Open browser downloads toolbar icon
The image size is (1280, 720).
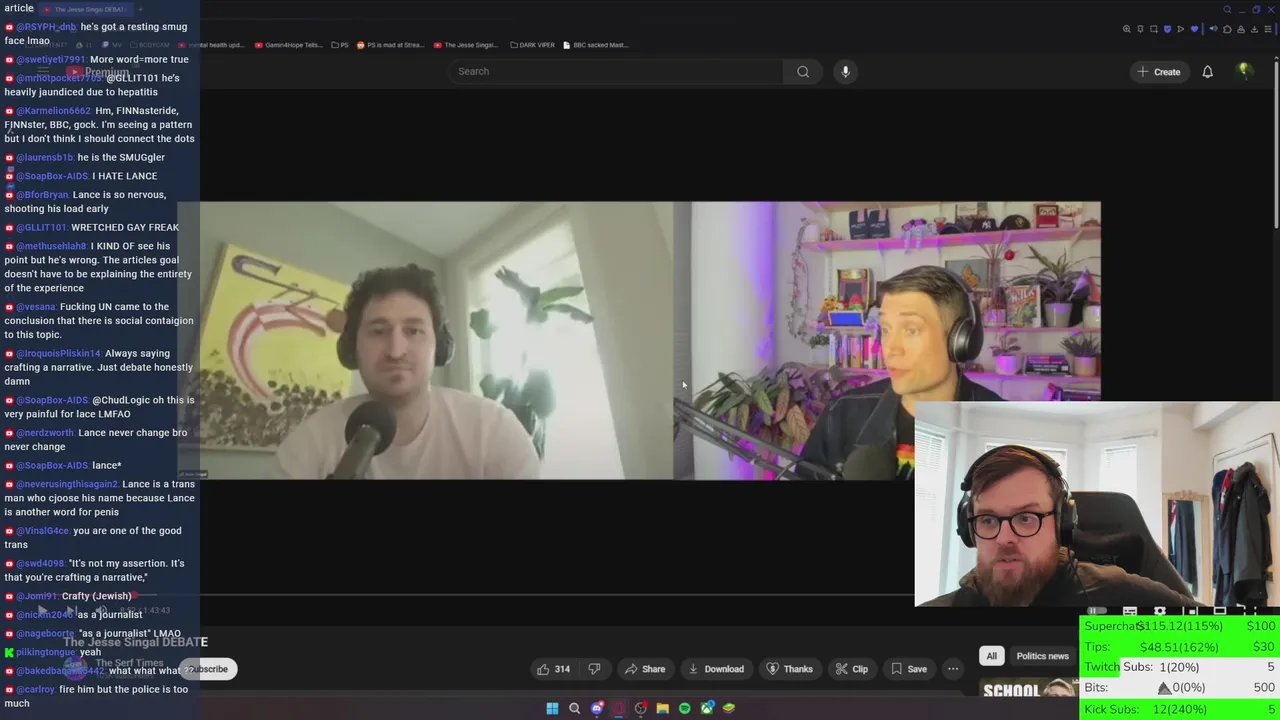click(x=1252, y=29)
